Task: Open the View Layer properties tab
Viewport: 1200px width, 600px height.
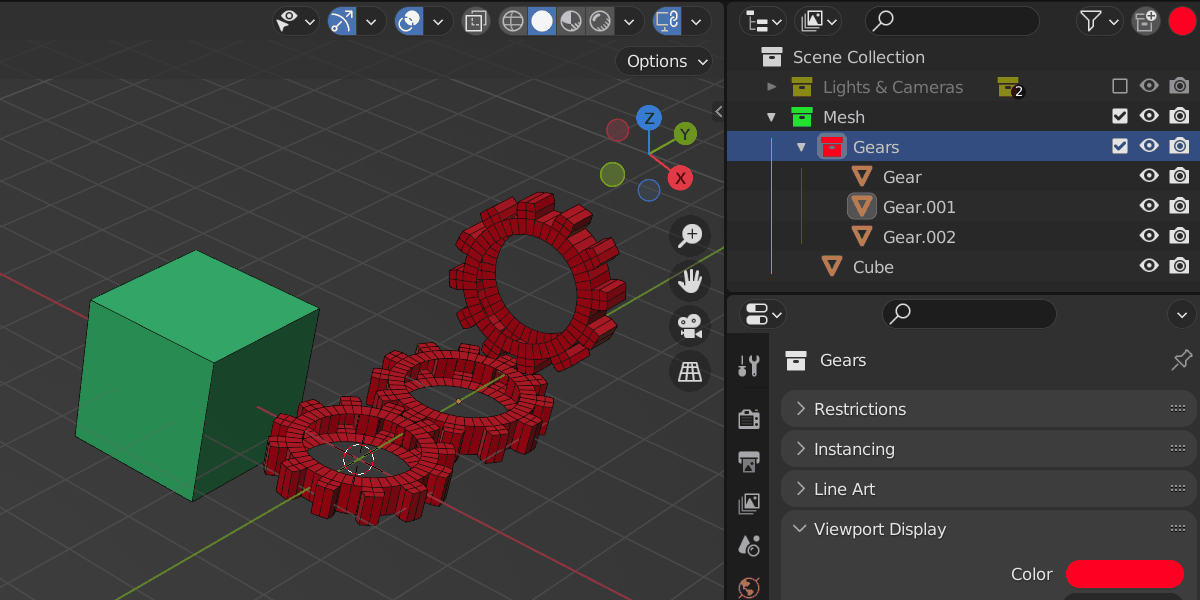Action: pos(749,503)
